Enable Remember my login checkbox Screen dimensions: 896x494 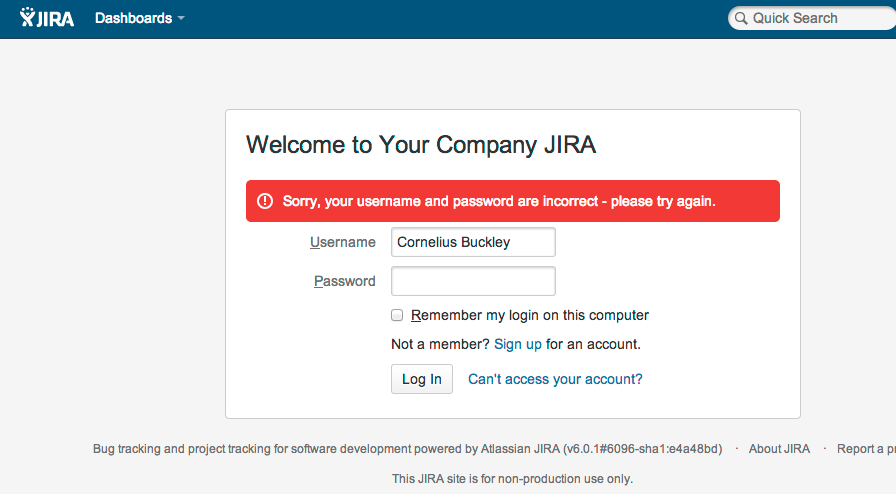[x=397, y=315]
